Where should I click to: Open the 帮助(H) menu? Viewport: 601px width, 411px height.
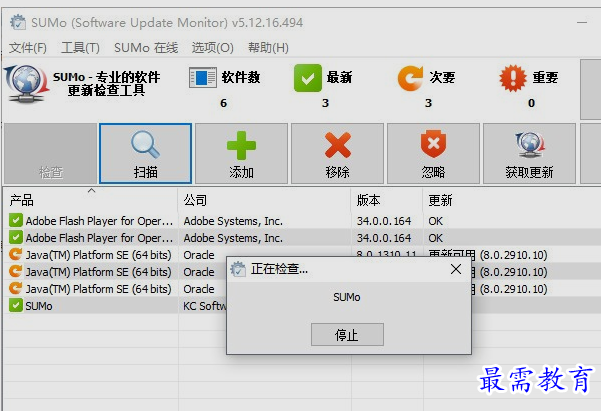tap(268, 48)
